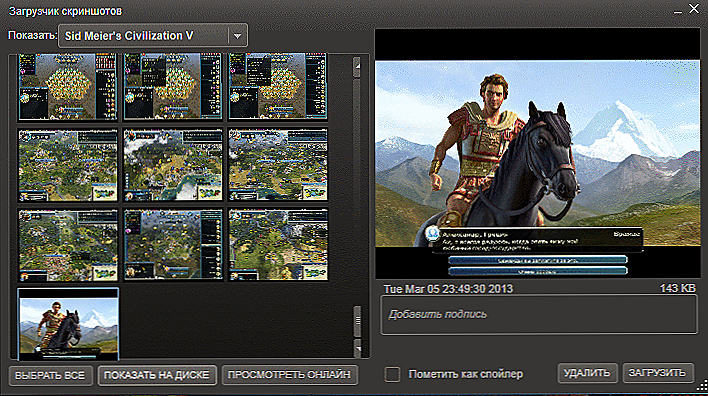Delete screenshot with 'УДАЛИТЬ' button
This screenshot has width=708, height=396.
pos(587,373)
